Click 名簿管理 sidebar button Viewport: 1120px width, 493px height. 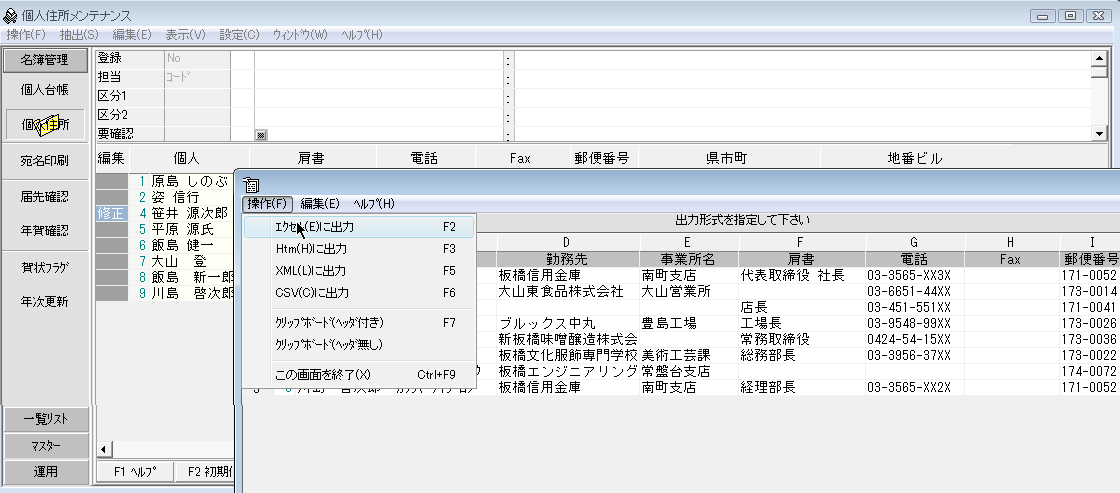45,60
